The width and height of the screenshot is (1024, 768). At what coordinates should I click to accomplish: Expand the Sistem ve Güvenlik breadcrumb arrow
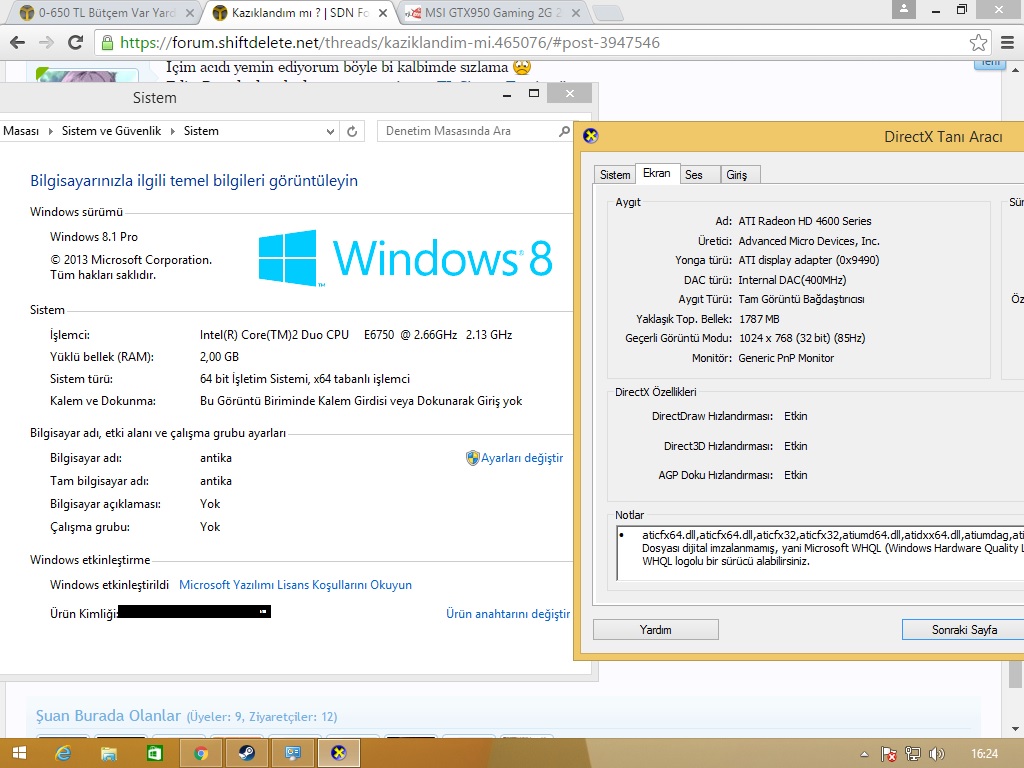172,131
